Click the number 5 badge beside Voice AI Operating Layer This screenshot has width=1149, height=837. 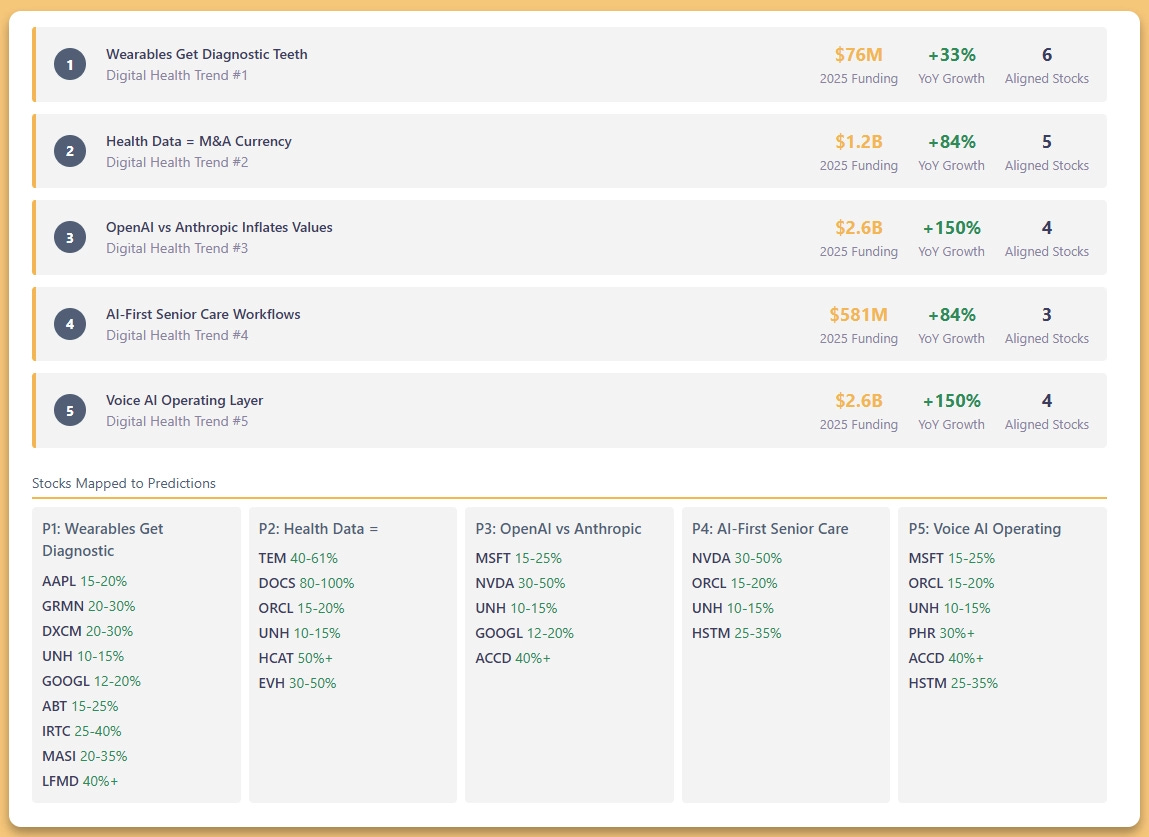[x=70, y=410]
